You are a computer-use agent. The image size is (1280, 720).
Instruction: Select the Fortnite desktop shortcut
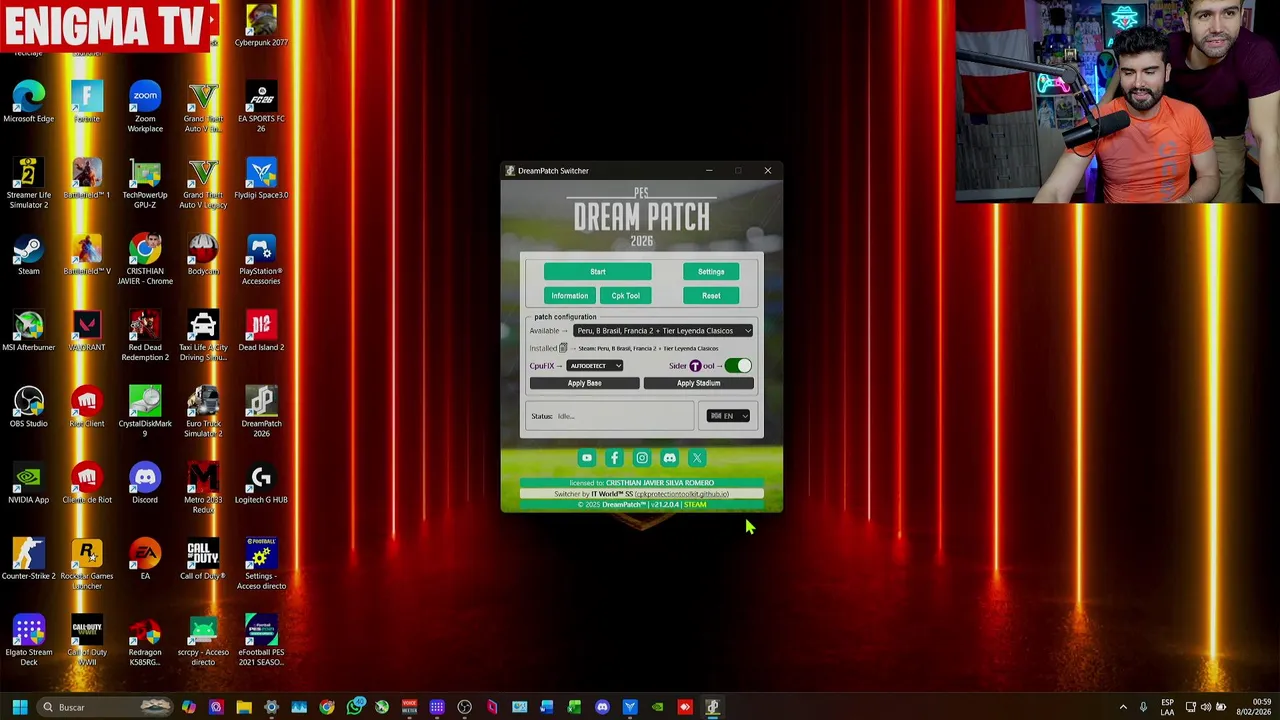(87, 101)
